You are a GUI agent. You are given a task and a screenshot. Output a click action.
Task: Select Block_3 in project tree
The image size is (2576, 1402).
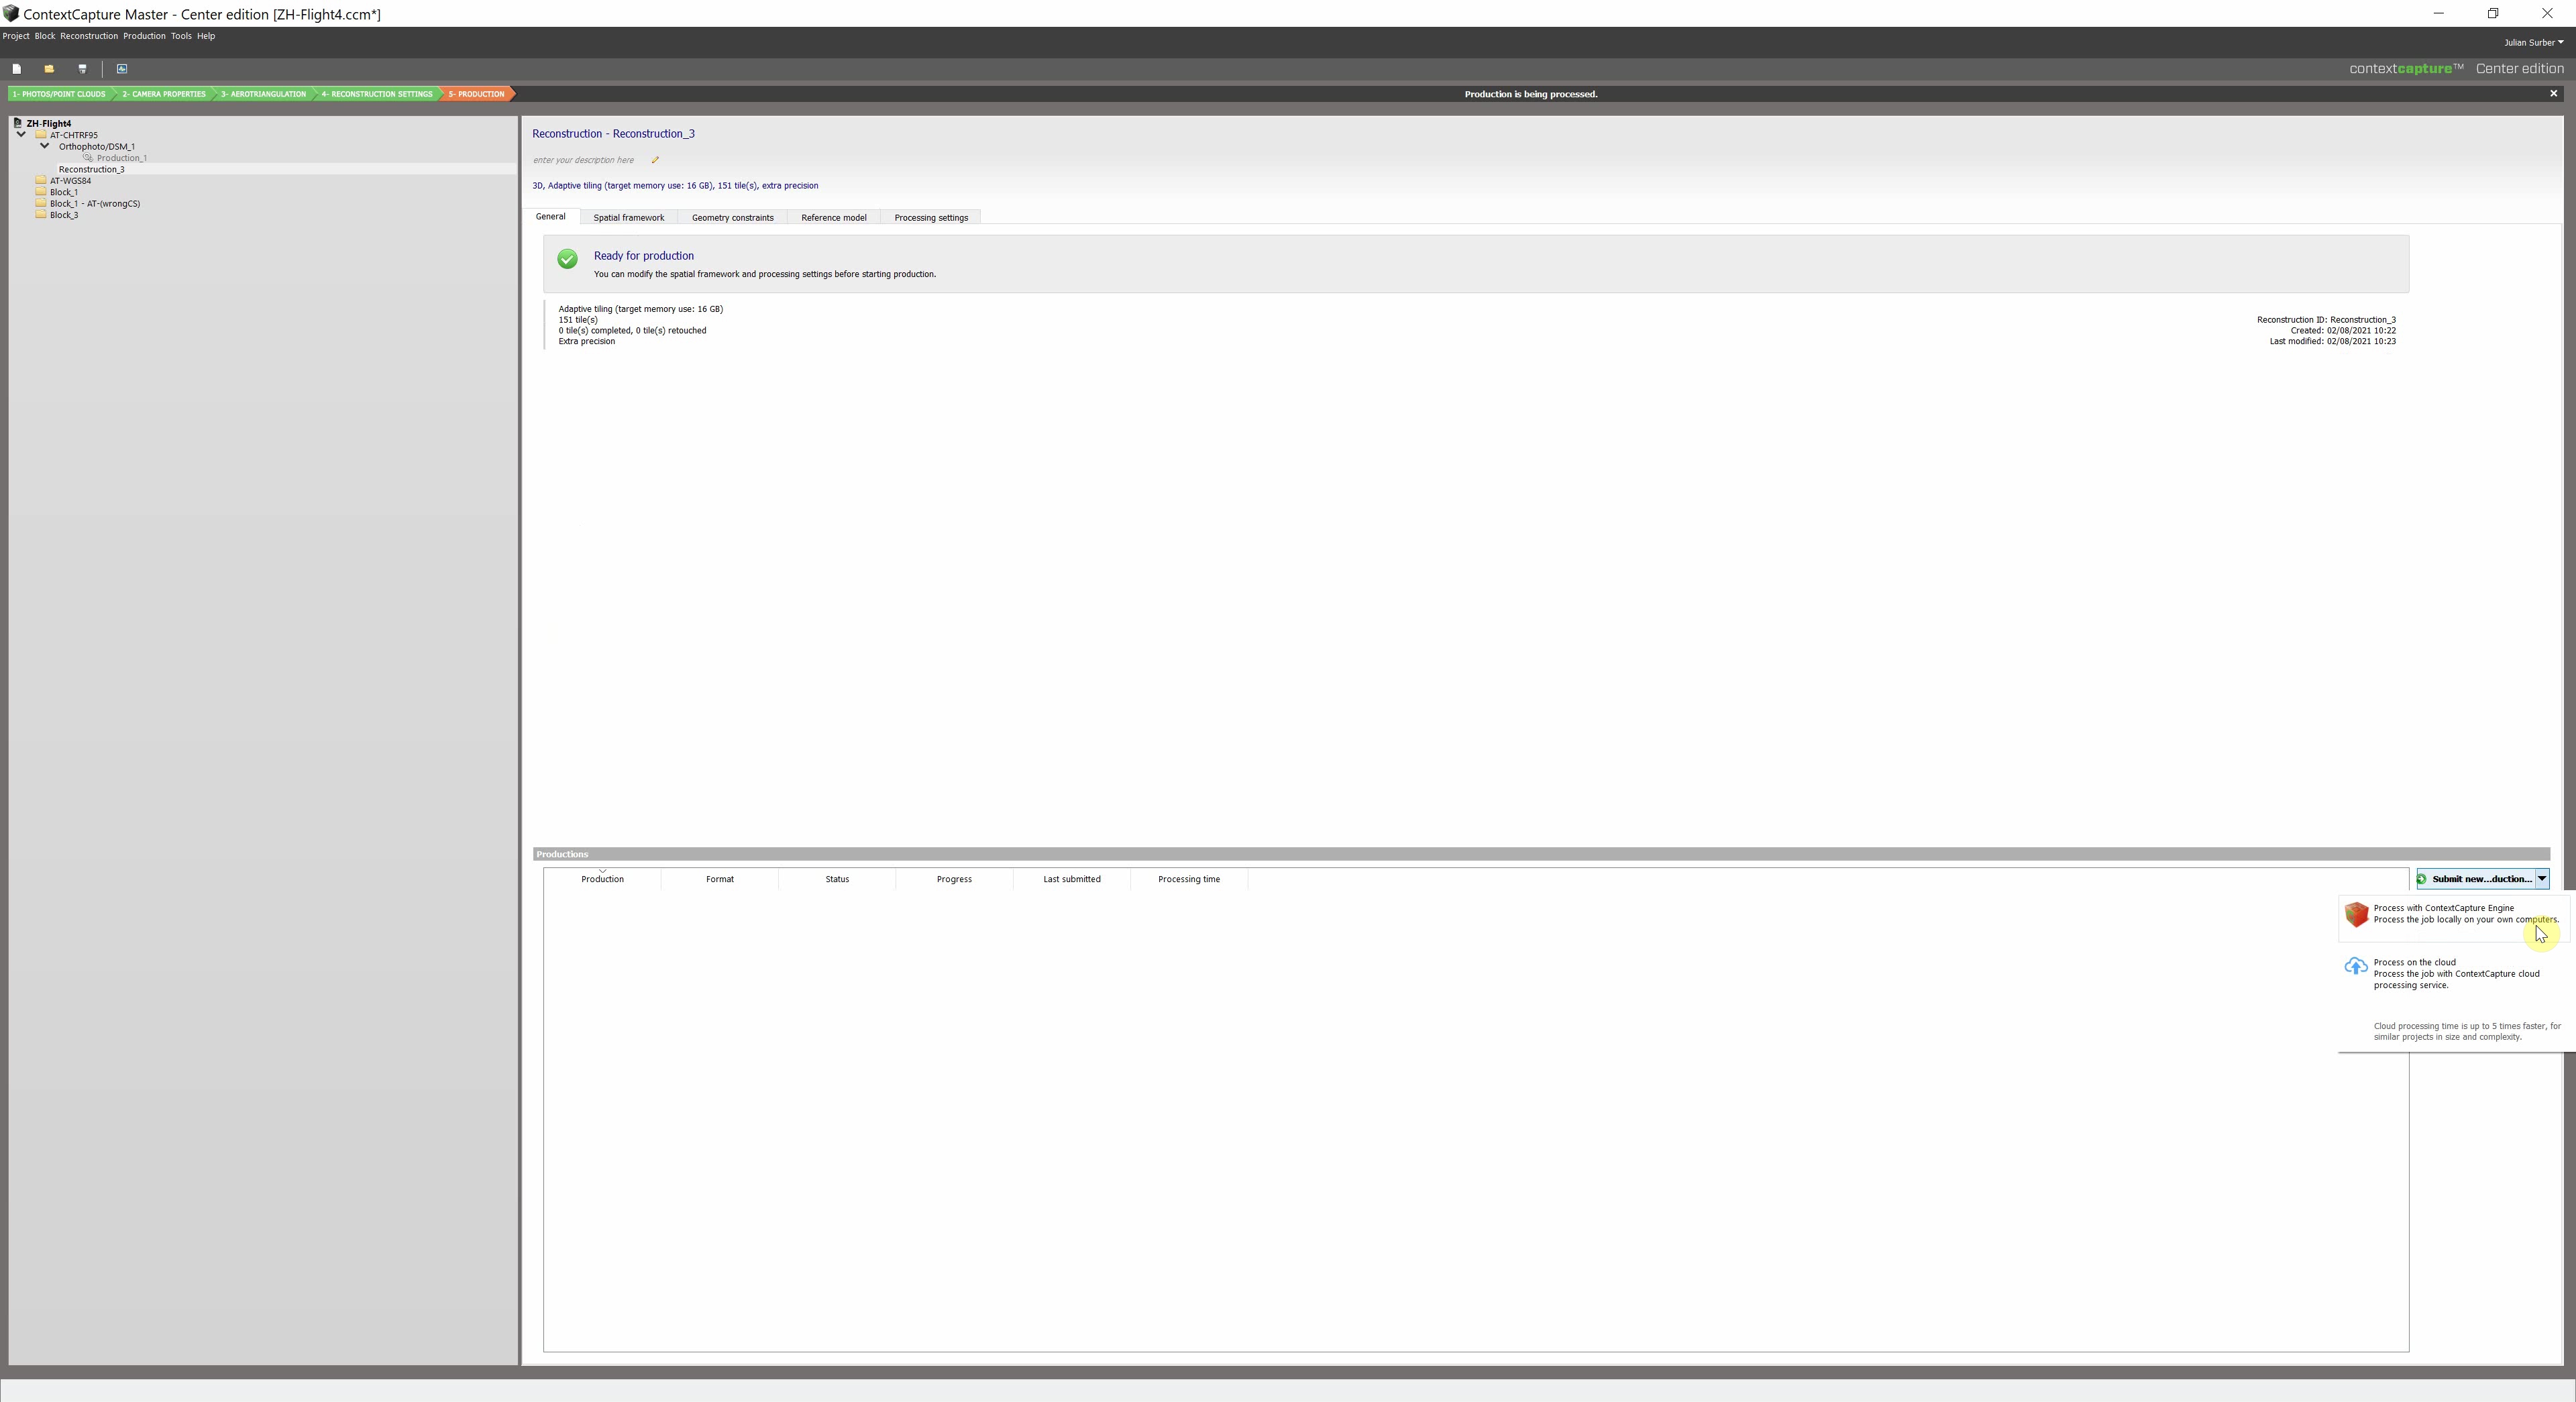tap(64, 215)
